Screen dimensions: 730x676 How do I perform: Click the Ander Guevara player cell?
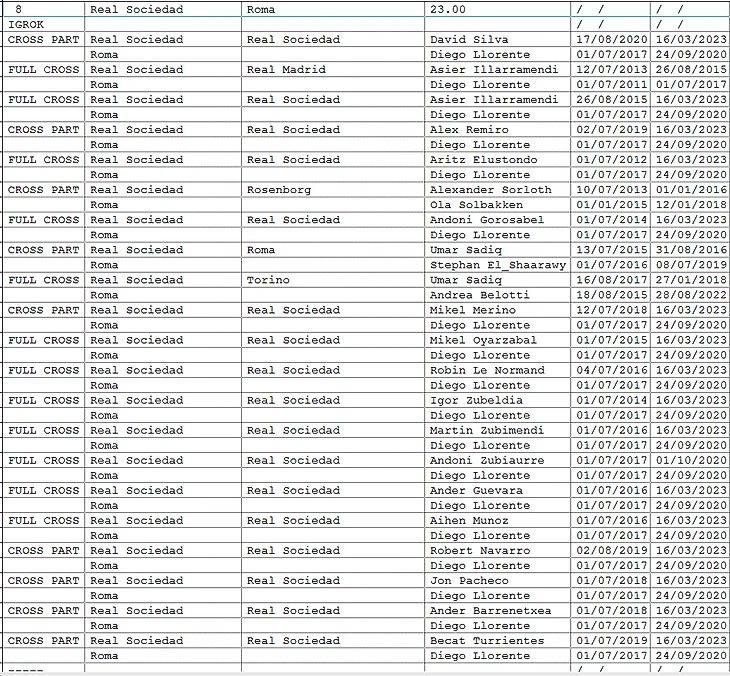[497, 491]
